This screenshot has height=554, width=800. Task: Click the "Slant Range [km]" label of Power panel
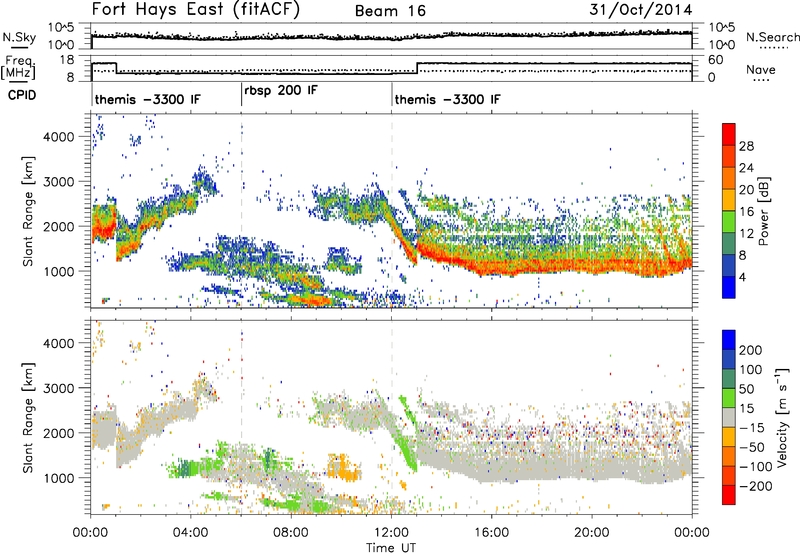(x=28, y=211)
